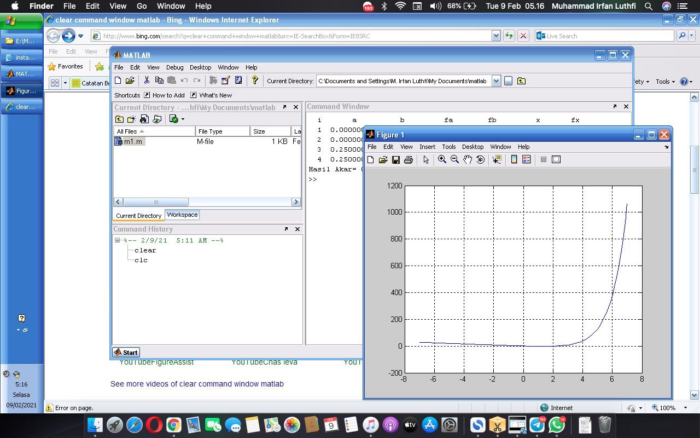The image size is (700, 438).
Task: Click Find Files icon in Current Directory panel
Action: (144, 119)
